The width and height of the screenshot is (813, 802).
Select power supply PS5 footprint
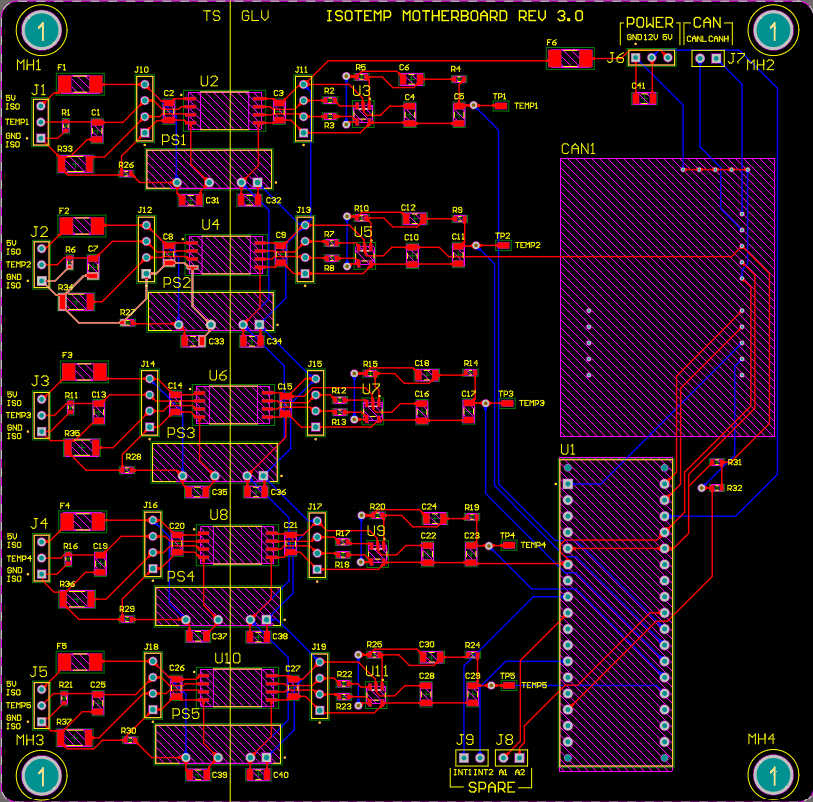[x=218, y=744]
